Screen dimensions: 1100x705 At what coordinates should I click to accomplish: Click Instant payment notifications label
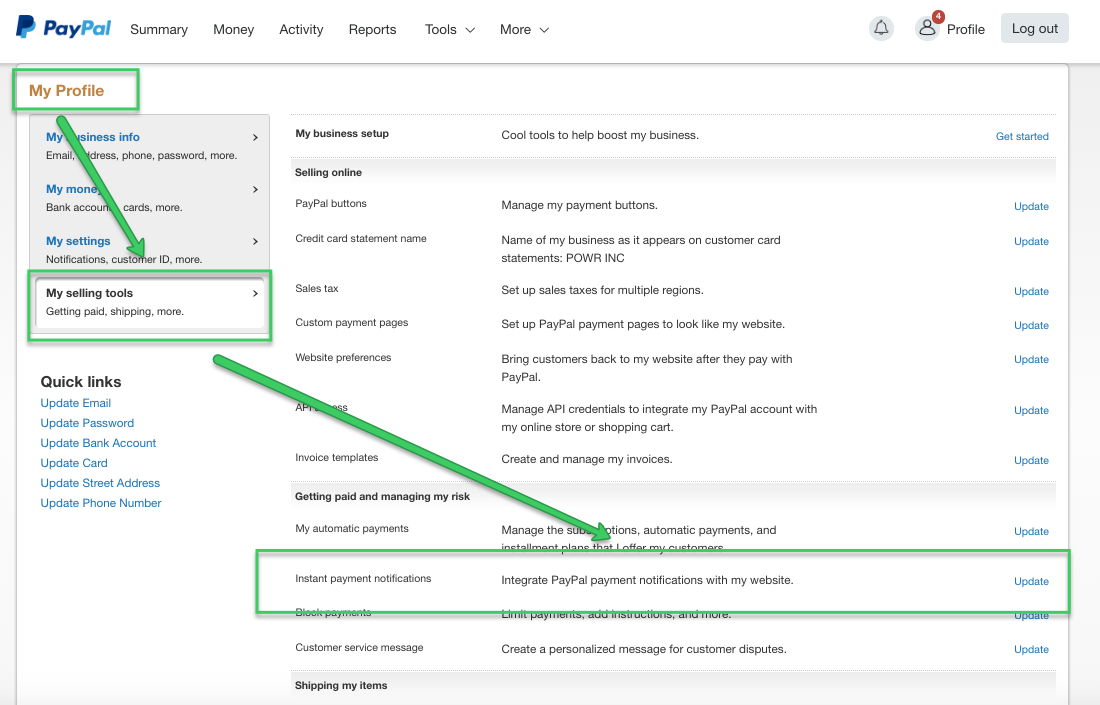click(363, 579)
